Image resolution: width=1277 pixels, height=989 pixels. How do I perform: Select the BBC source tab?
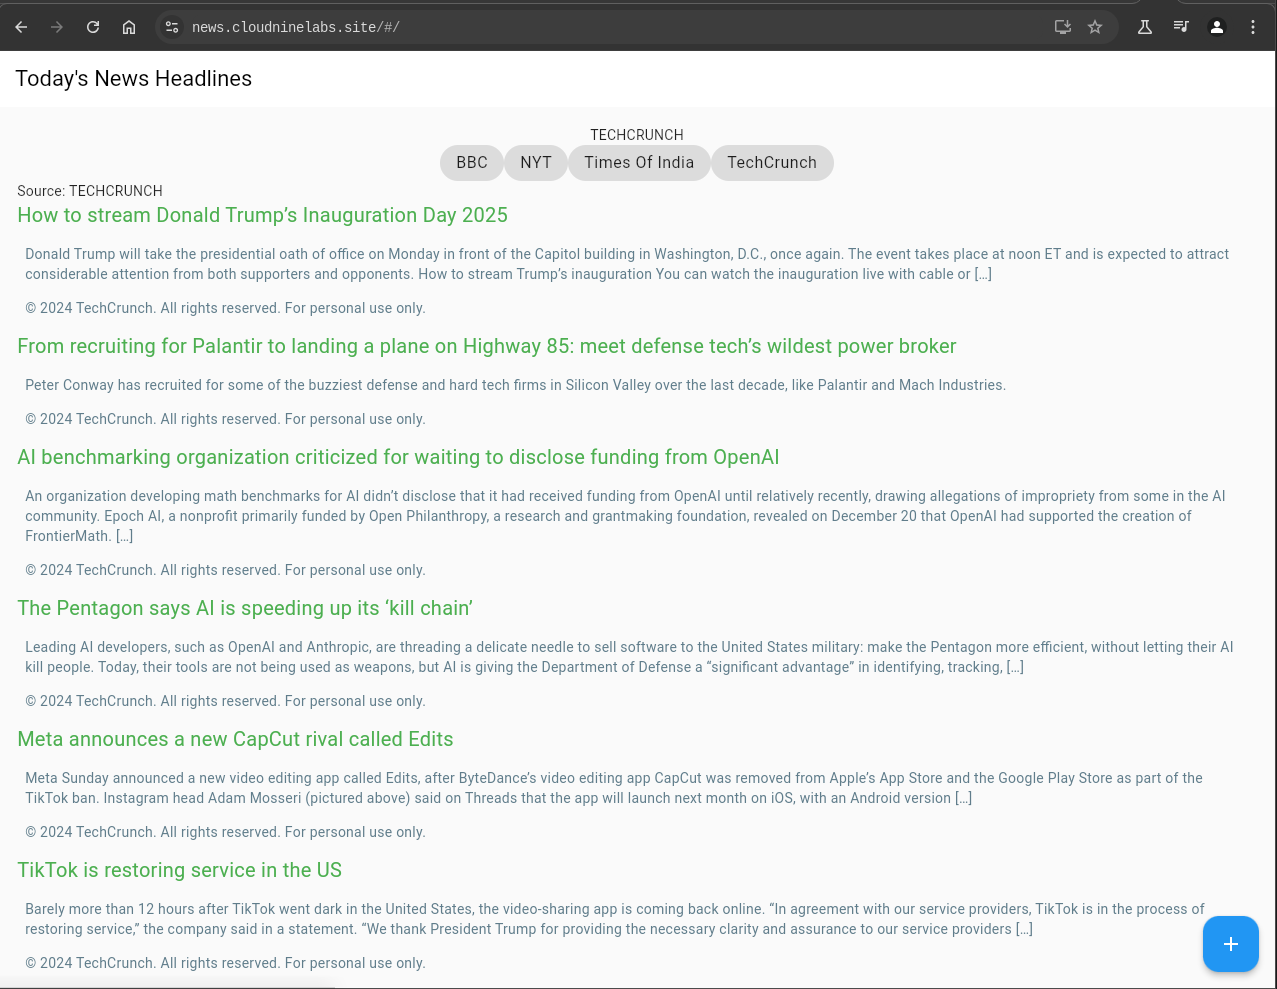coord(472,163)
